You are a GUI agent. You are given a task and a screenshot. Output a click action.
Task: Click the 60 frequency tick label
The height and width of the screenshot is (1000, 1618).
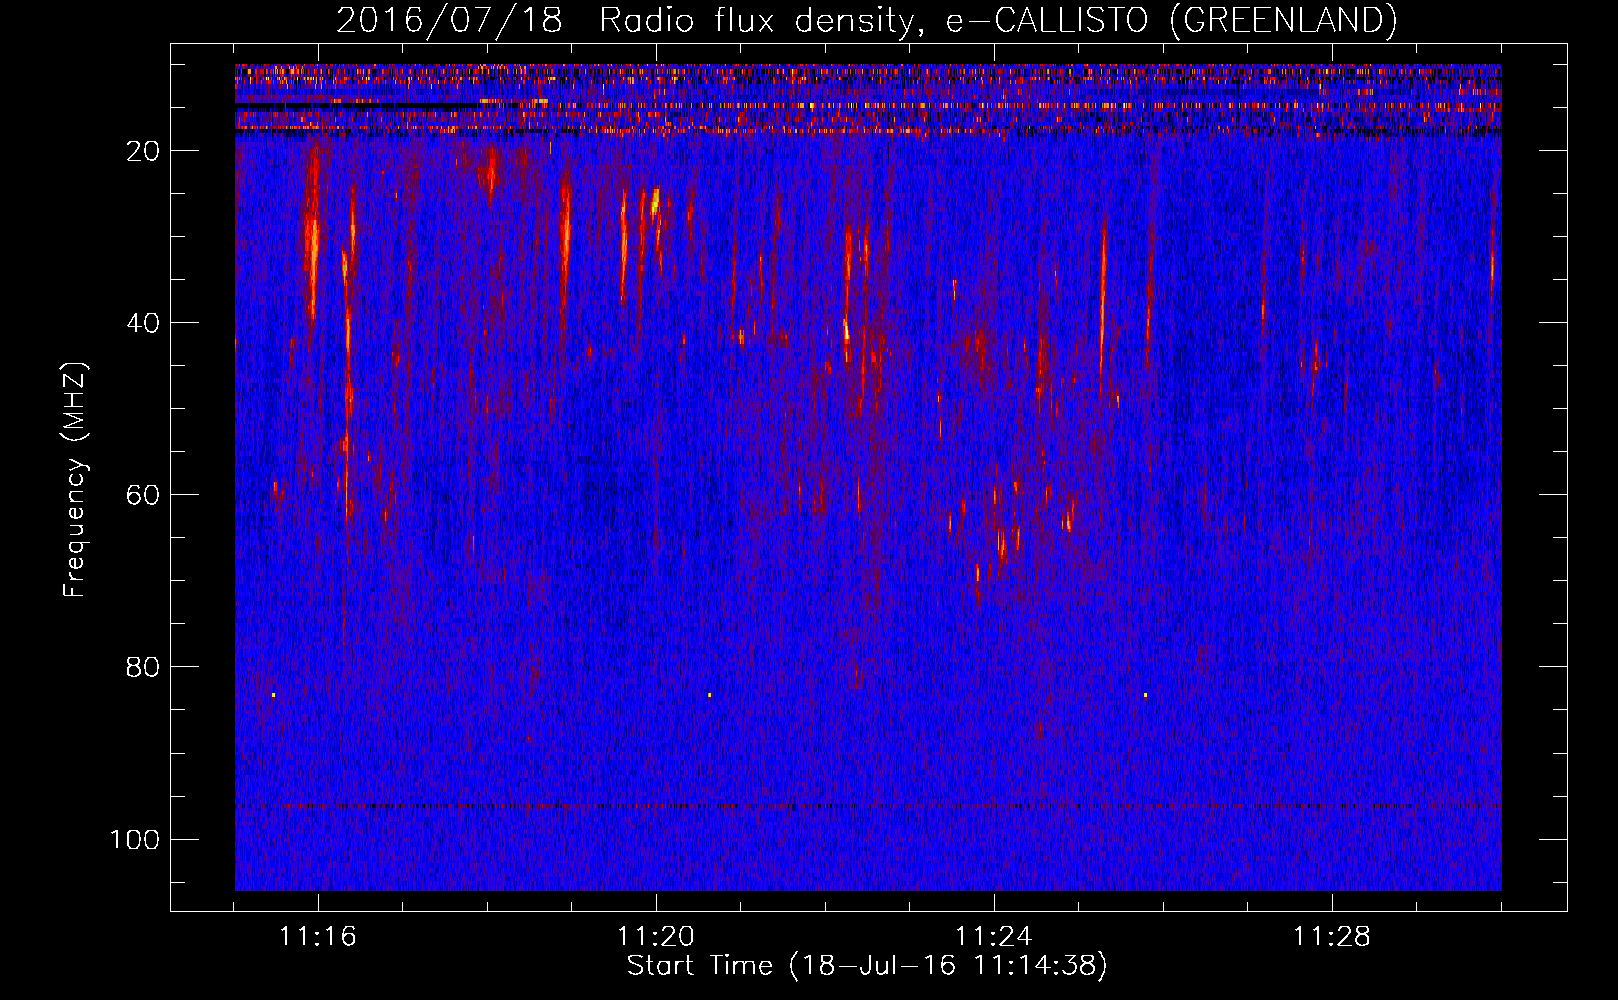(143, 495)
